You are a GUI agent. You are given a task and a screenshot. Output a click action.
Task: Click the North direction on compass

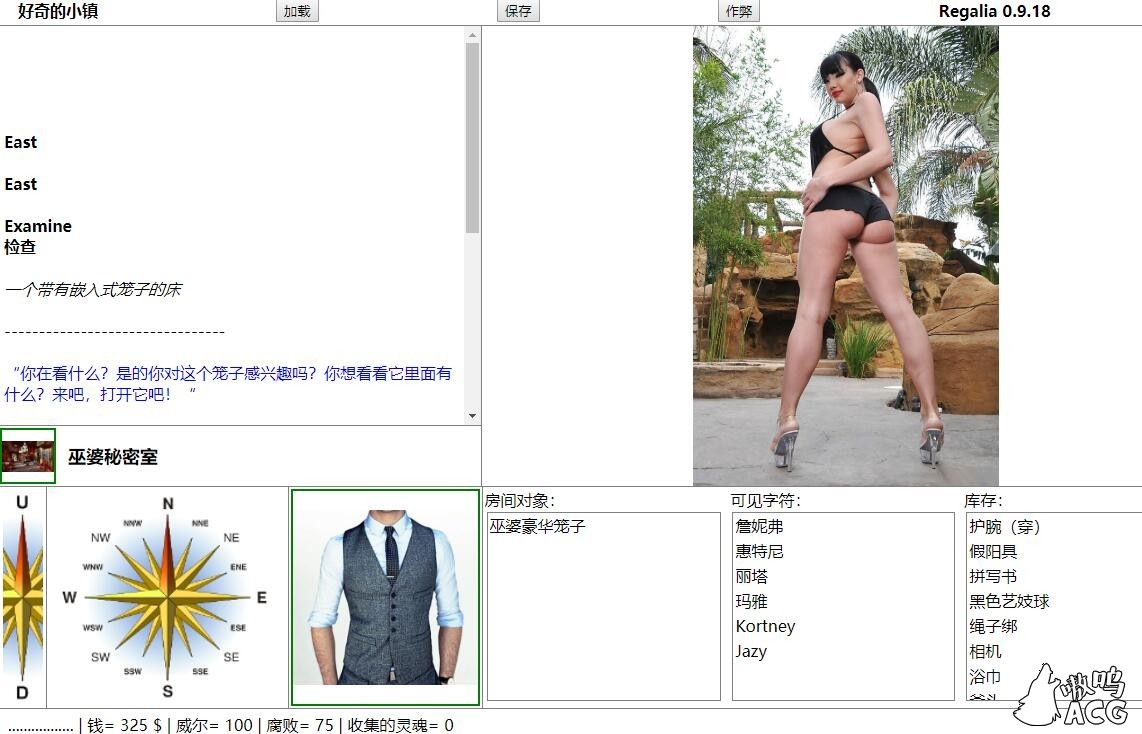coord(168,505)
